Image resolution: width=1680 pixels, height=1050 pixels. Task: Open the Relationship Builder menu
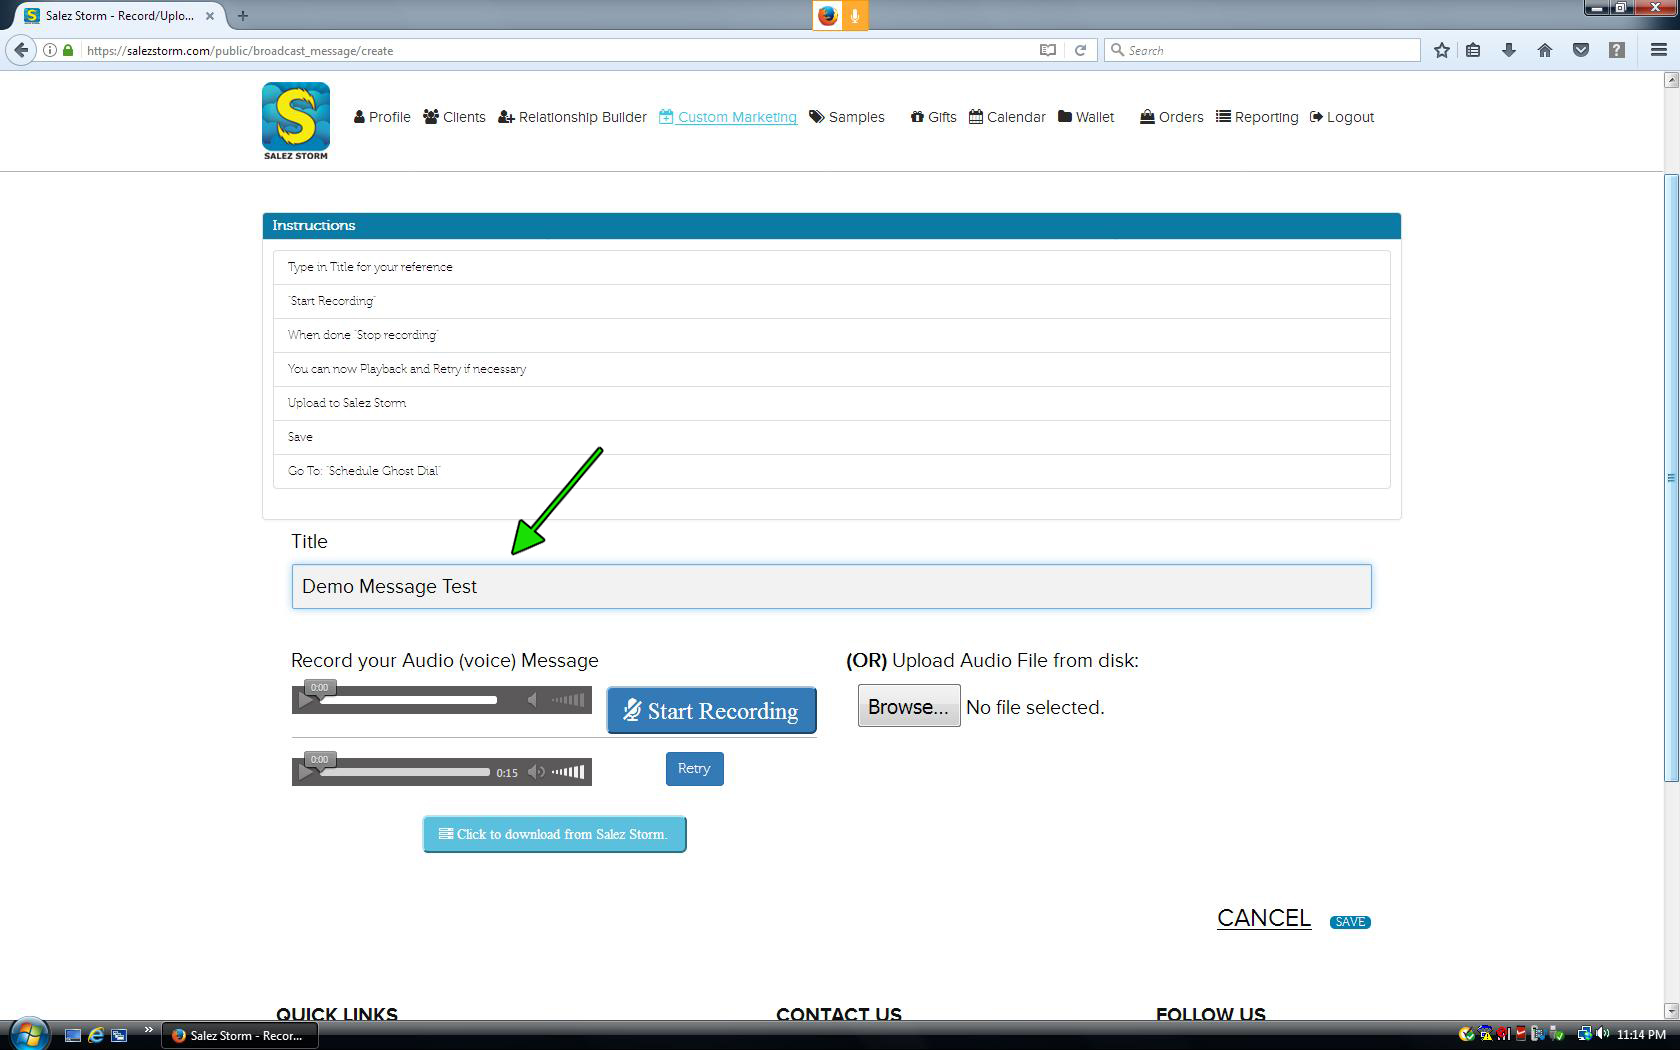[572, 117]
